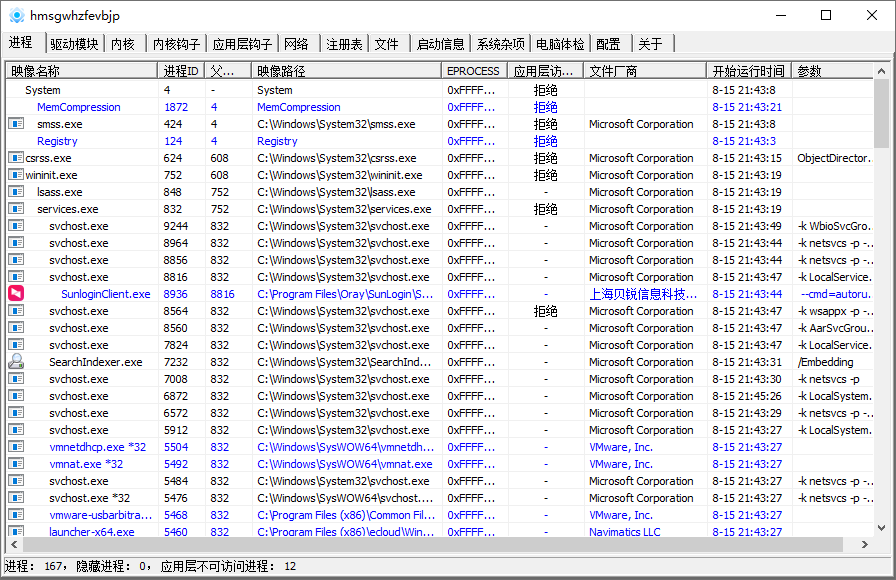This screenshot has width=896, height=580.
Task: Click 上海贝锐信息科技 vendor cell
Action: click(643, 294)
